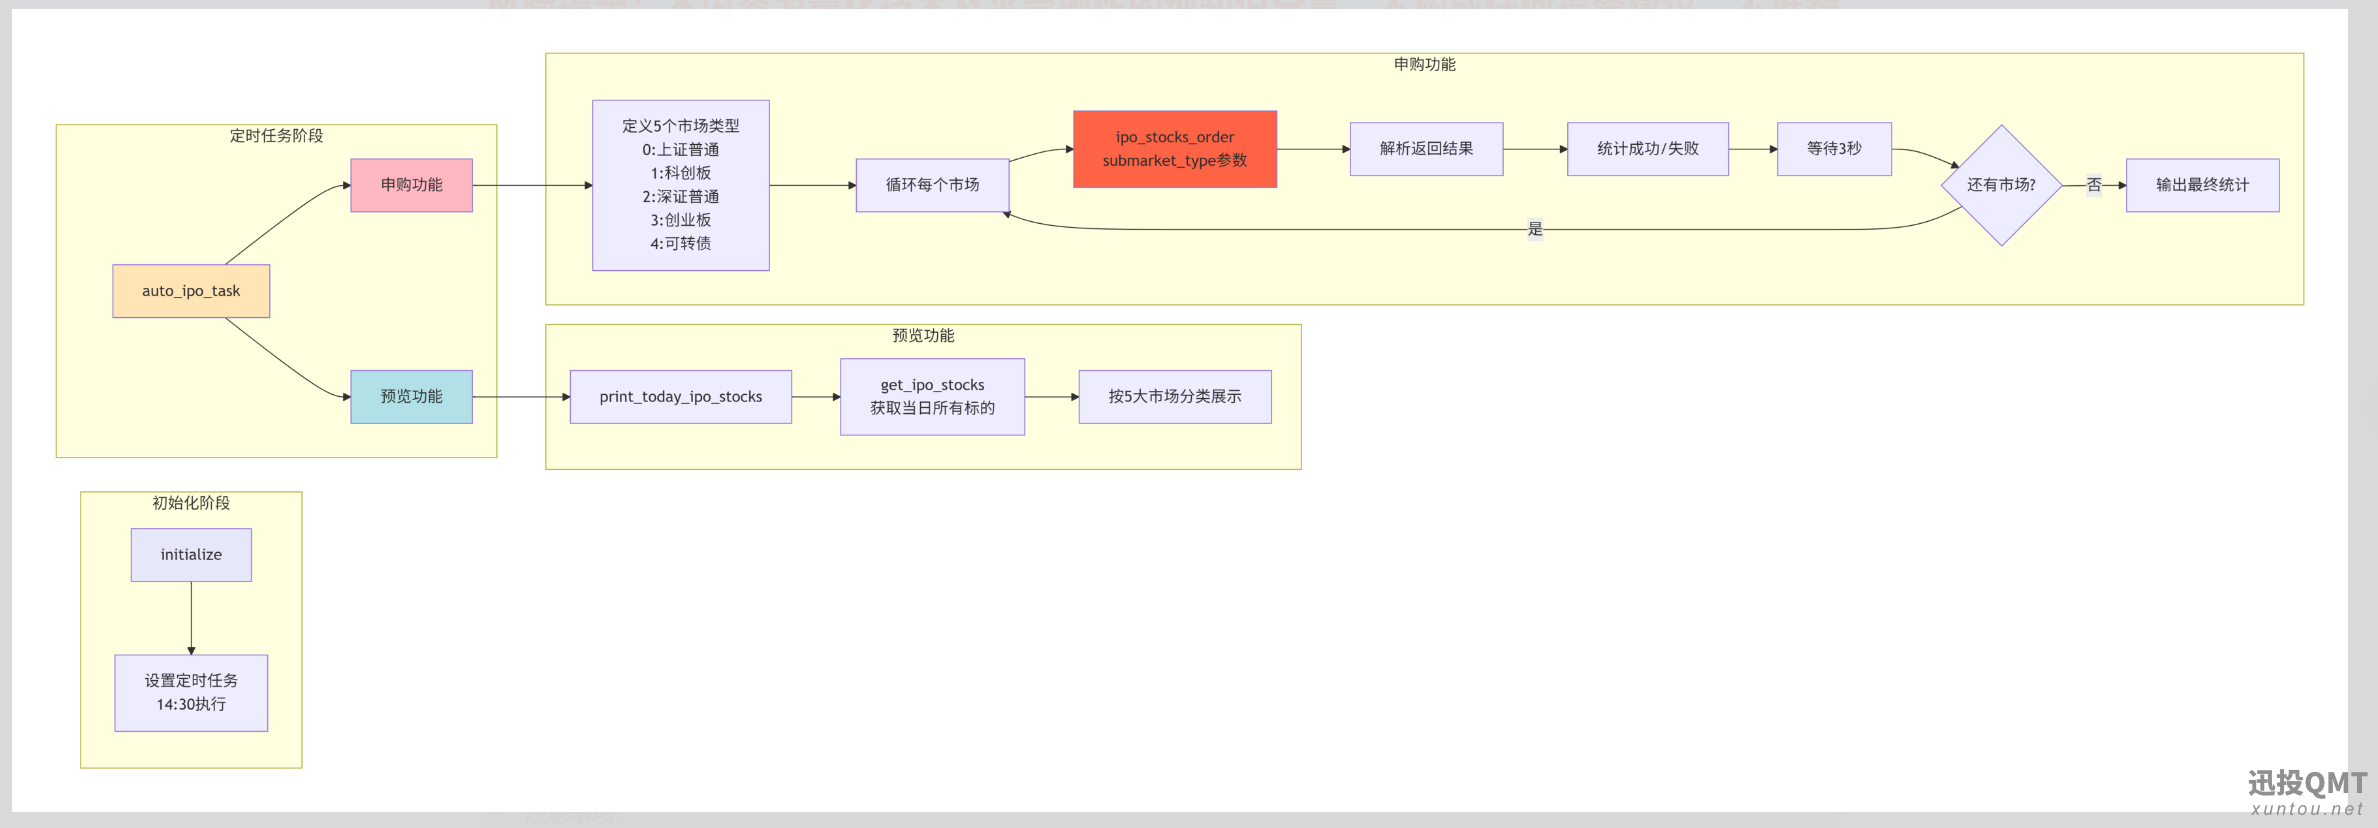Click the 按5大市场分类展示 node
The image size is (2378, 828).
point(1175,397)
